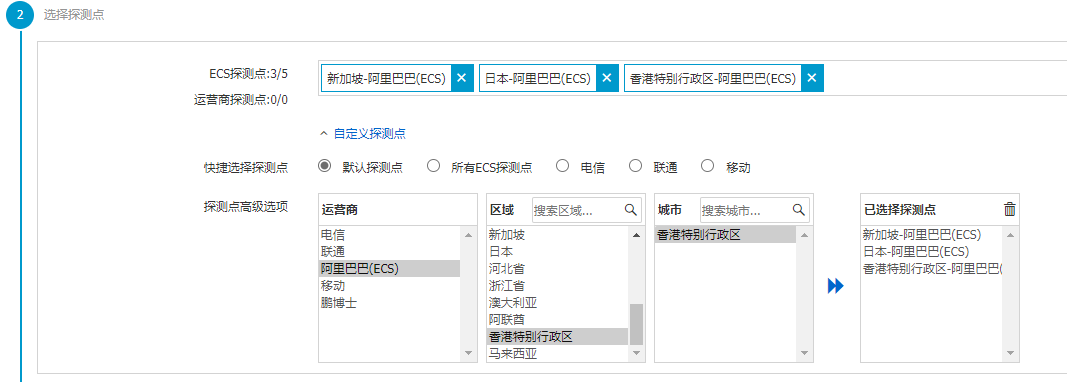Select the 所有ECS探测点 radio button
This screenshot has height=382, width=1067.
point(433,165)
